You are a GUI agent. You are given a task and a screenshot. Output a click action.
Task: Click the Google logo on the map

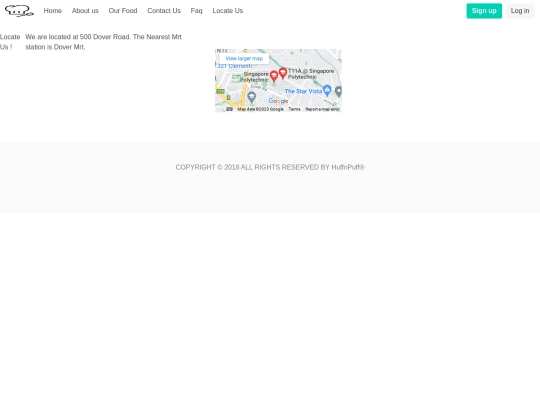pos(278,101)
